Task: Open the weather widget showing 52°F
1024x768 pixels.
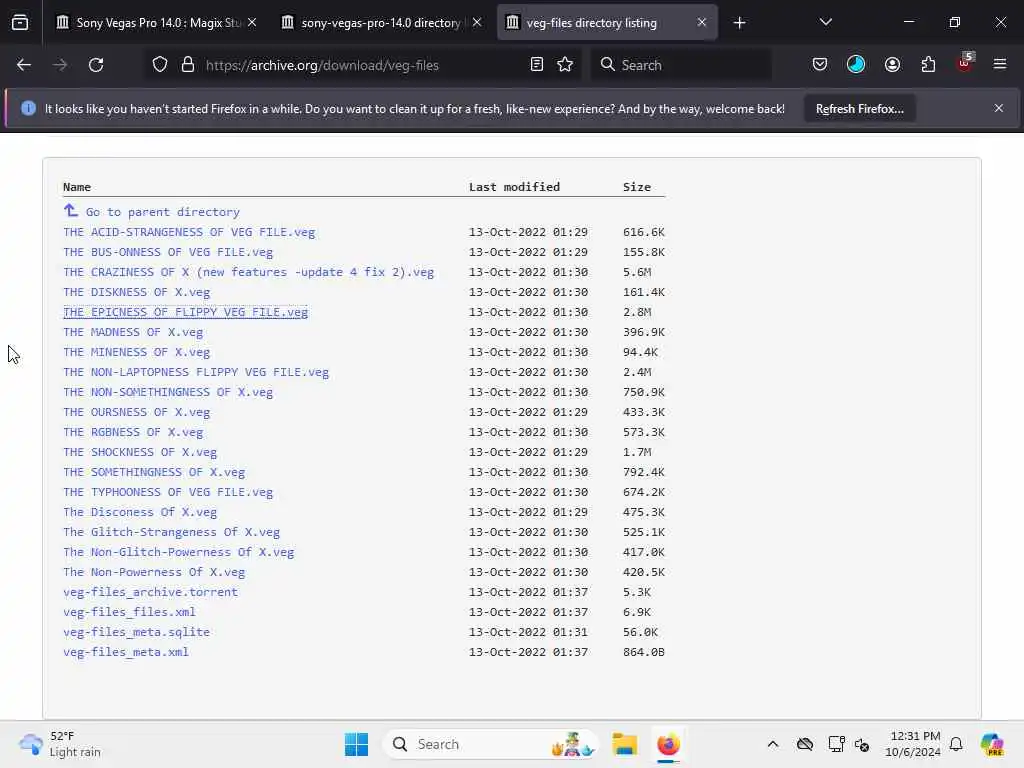Action: coord(60,744)
